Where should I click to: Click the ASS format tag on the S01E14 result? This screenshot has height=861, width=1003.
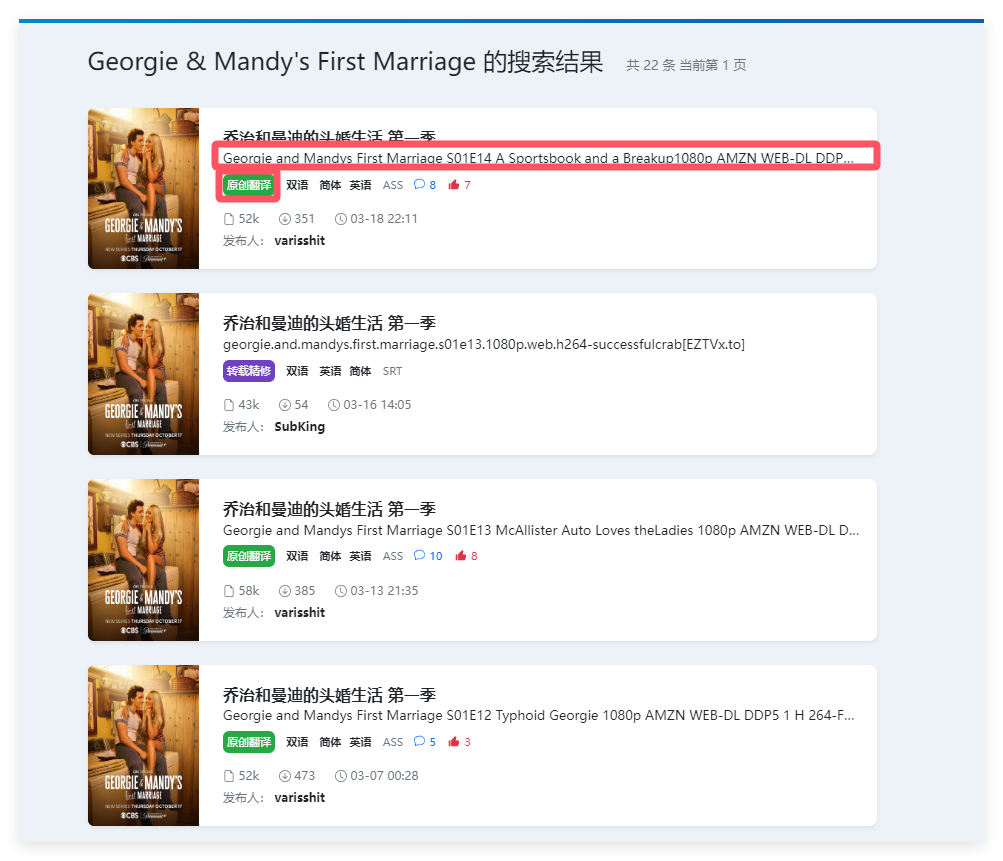coord(393,185)
